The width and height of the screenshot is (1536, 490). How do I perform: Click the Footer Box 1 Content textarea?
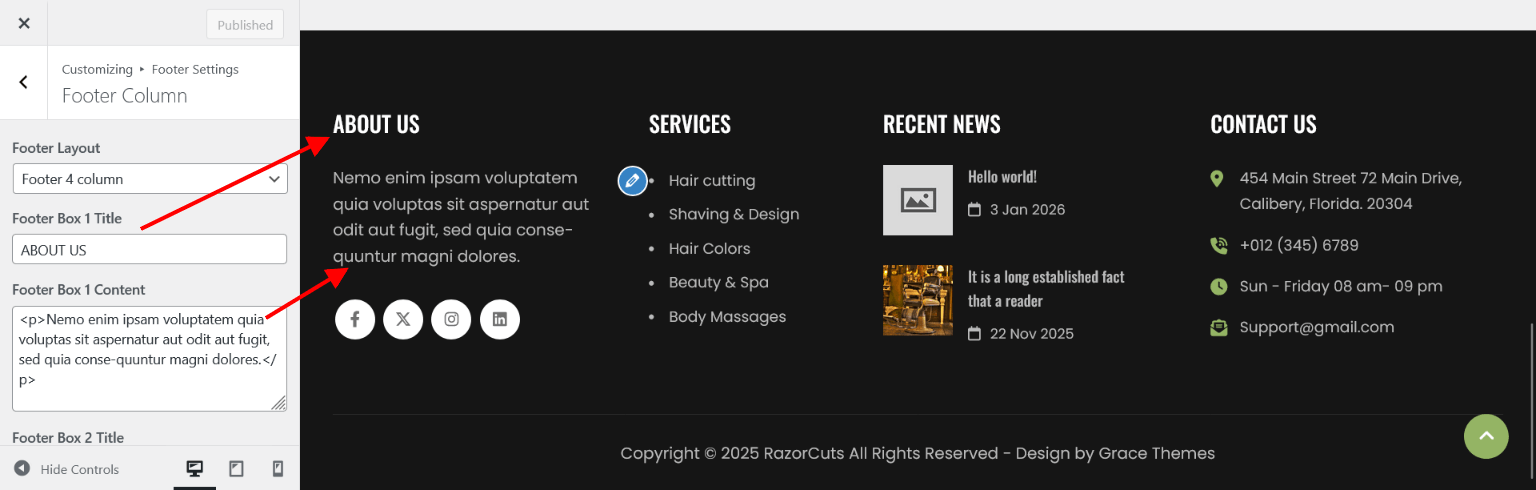tap(150, 358)
